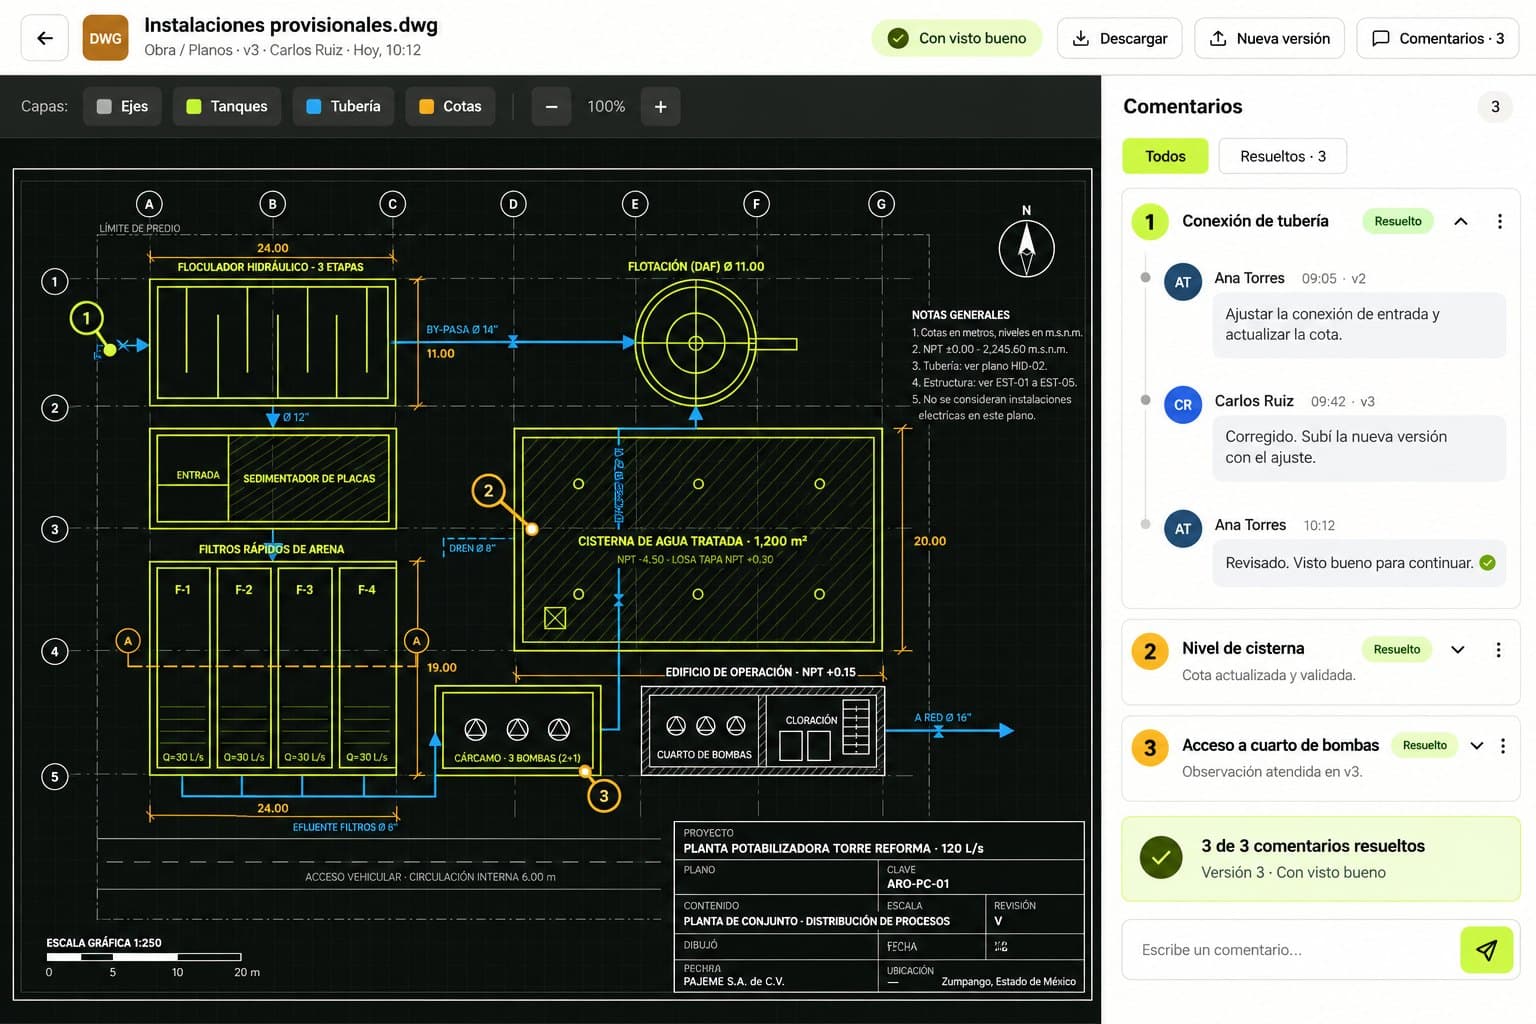Toggle the Tanques layer visibility
The width and height of the screenshot is (1536, 1024).
(227, 106)
